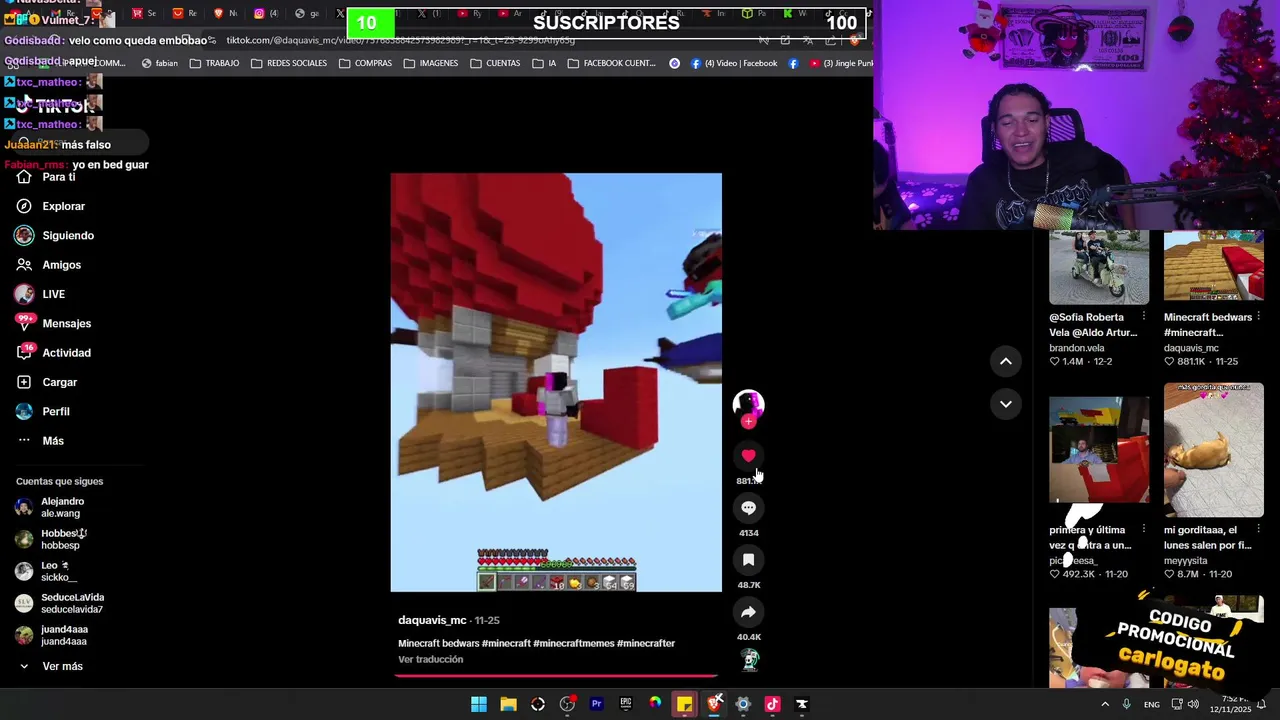1280x720 pixels.
Task: Open TikTok app in taskbar
Action: (x=772, y=704)
